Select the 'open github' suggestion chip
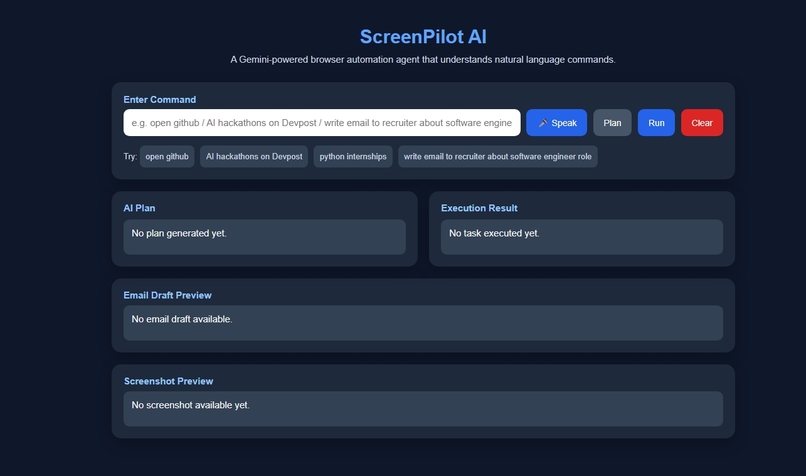Screen dimensions: 806x476 click(167, 157)
